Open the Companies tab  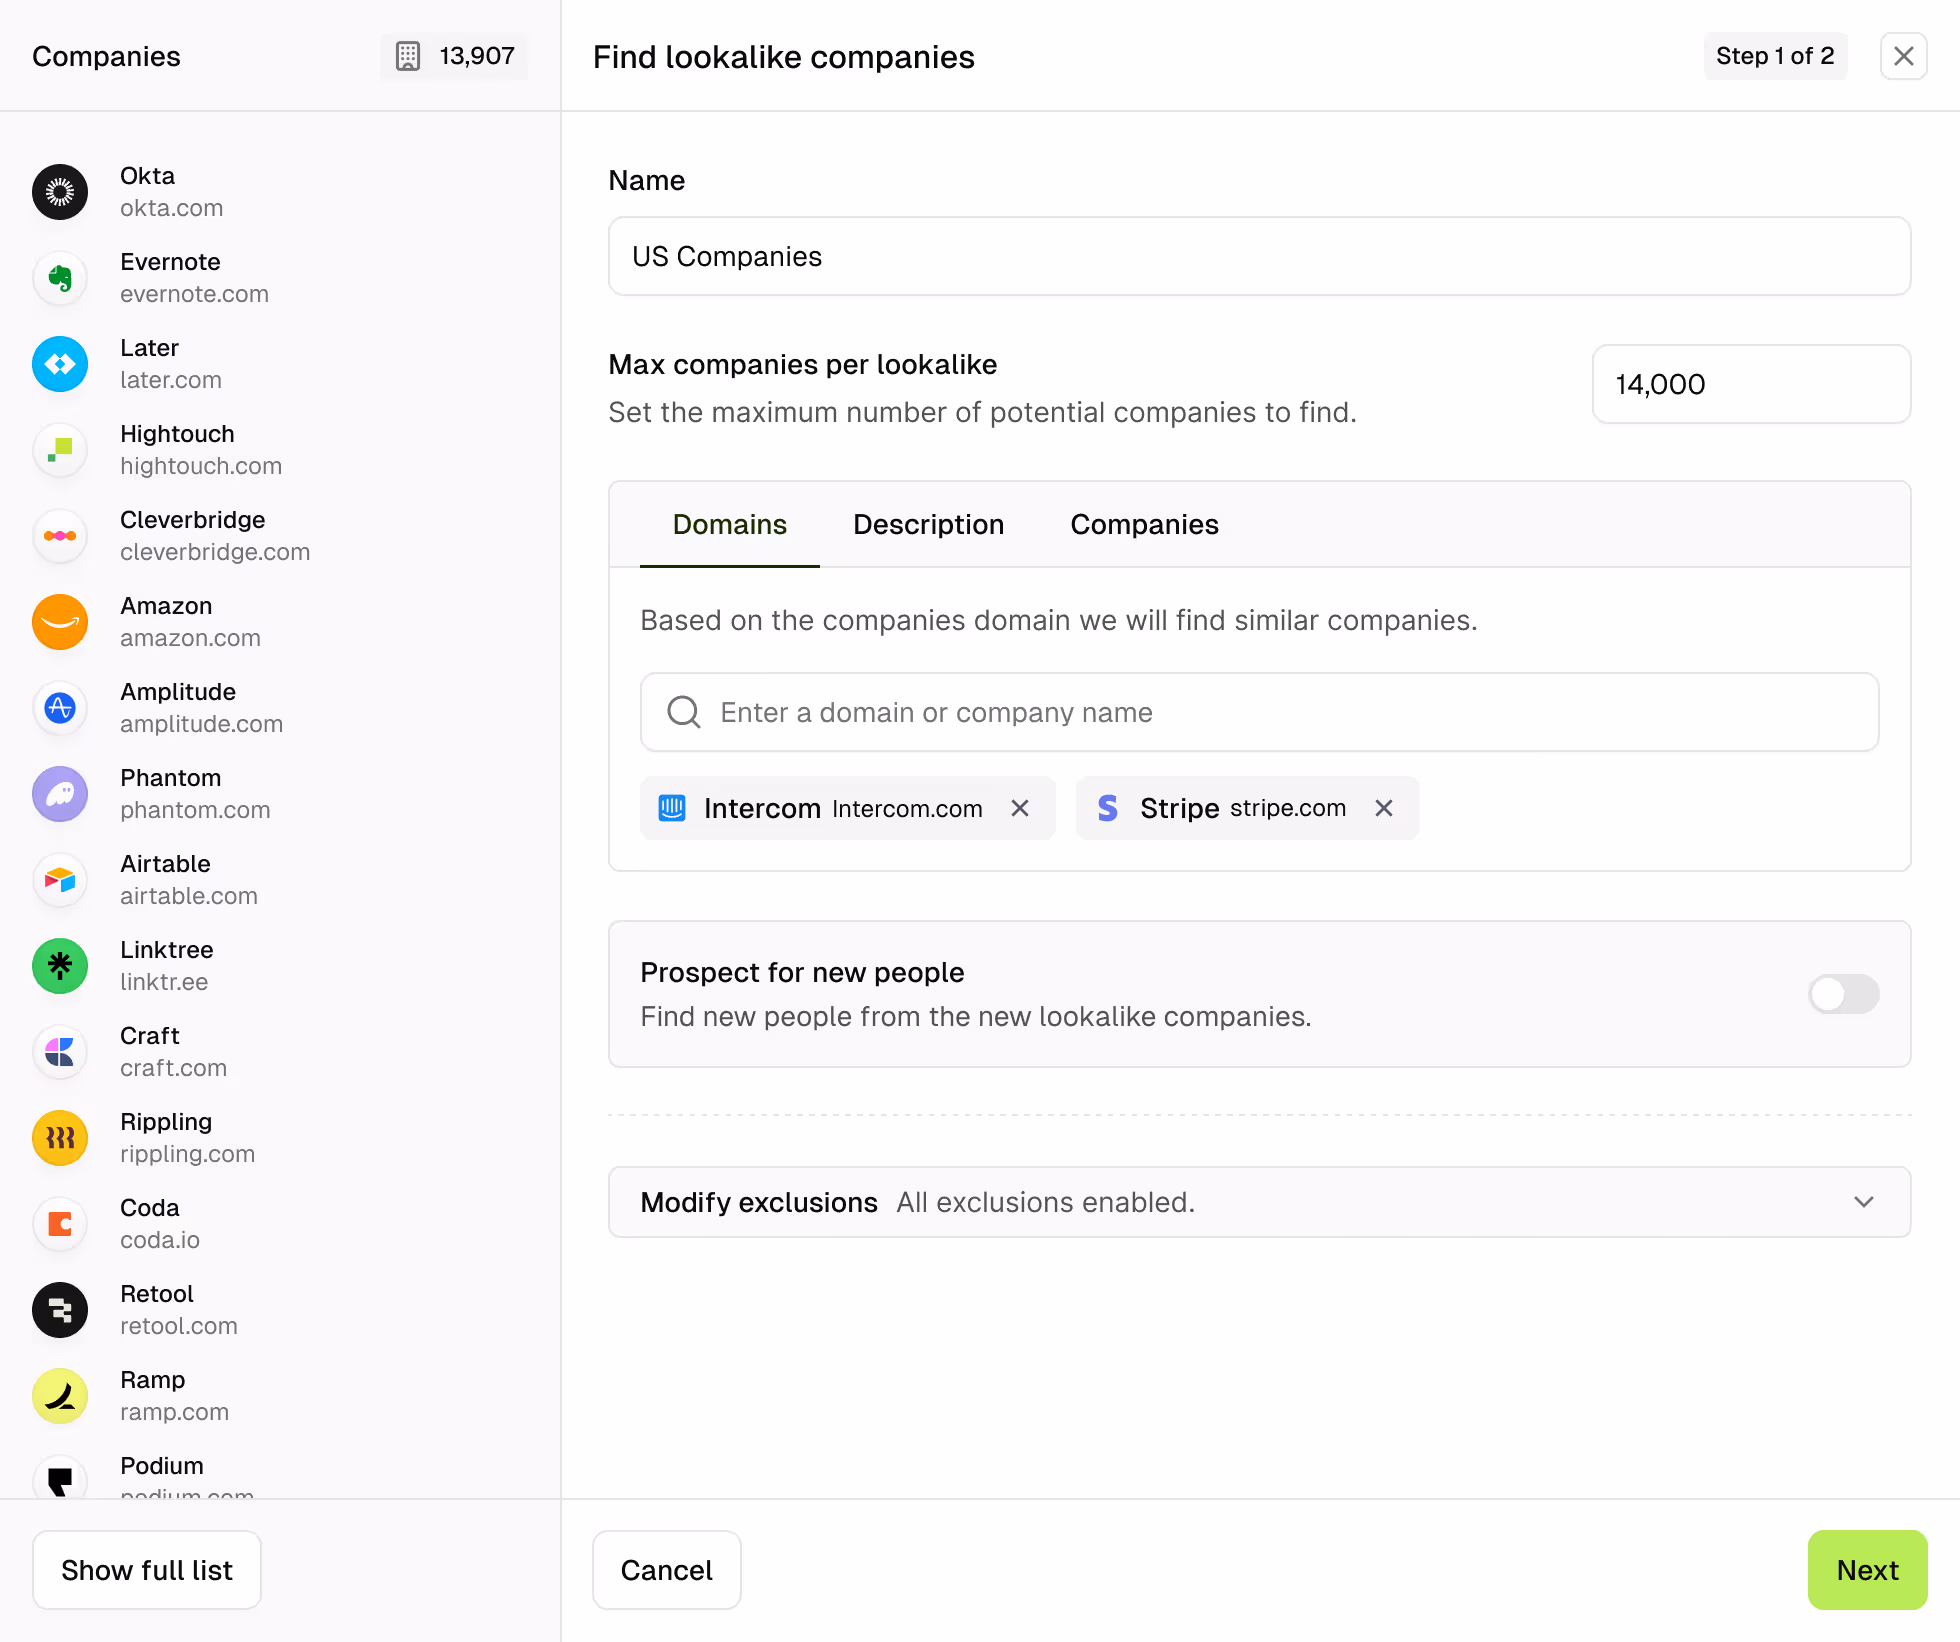pyautogui.click(x=1144, y=525)
